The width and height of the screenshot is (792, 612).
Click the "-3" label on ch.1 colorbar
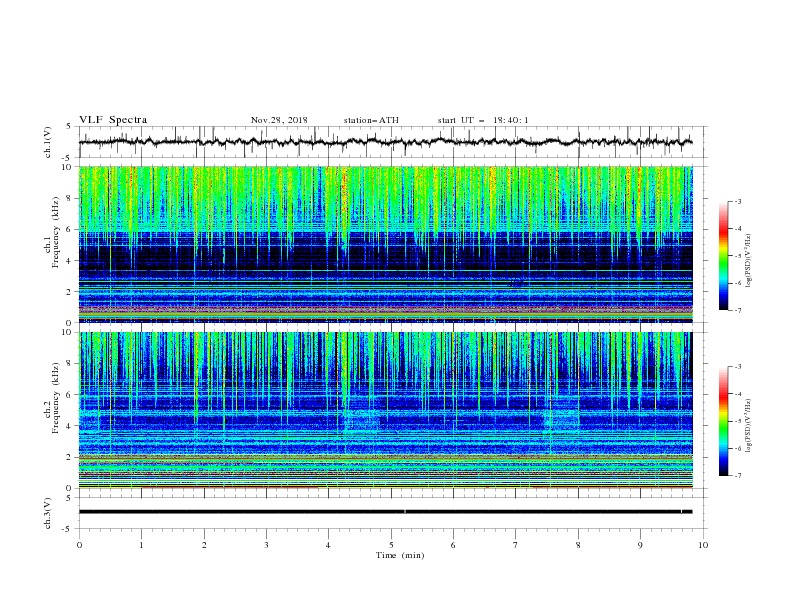[738, 201]
